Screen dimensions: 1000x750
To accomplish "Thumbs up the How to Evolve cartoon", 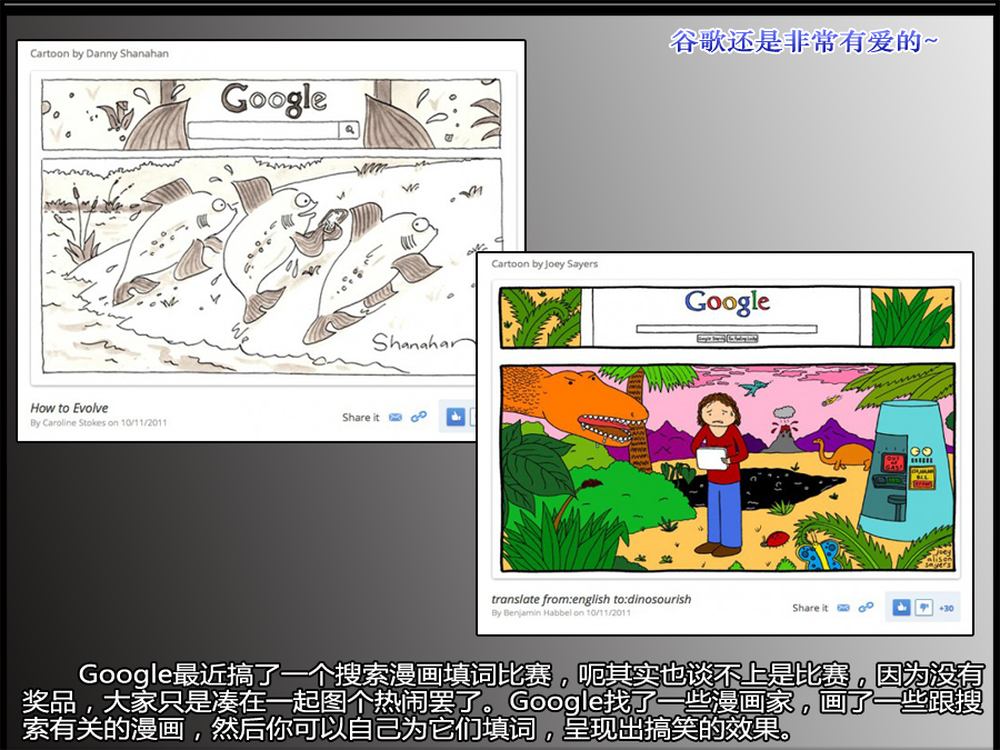I will pos(455,417).
